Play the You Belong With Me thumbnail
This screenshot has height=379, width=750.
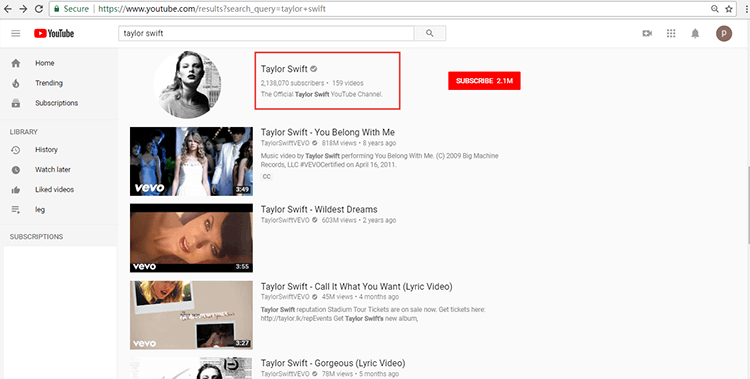tap(191, 161)
